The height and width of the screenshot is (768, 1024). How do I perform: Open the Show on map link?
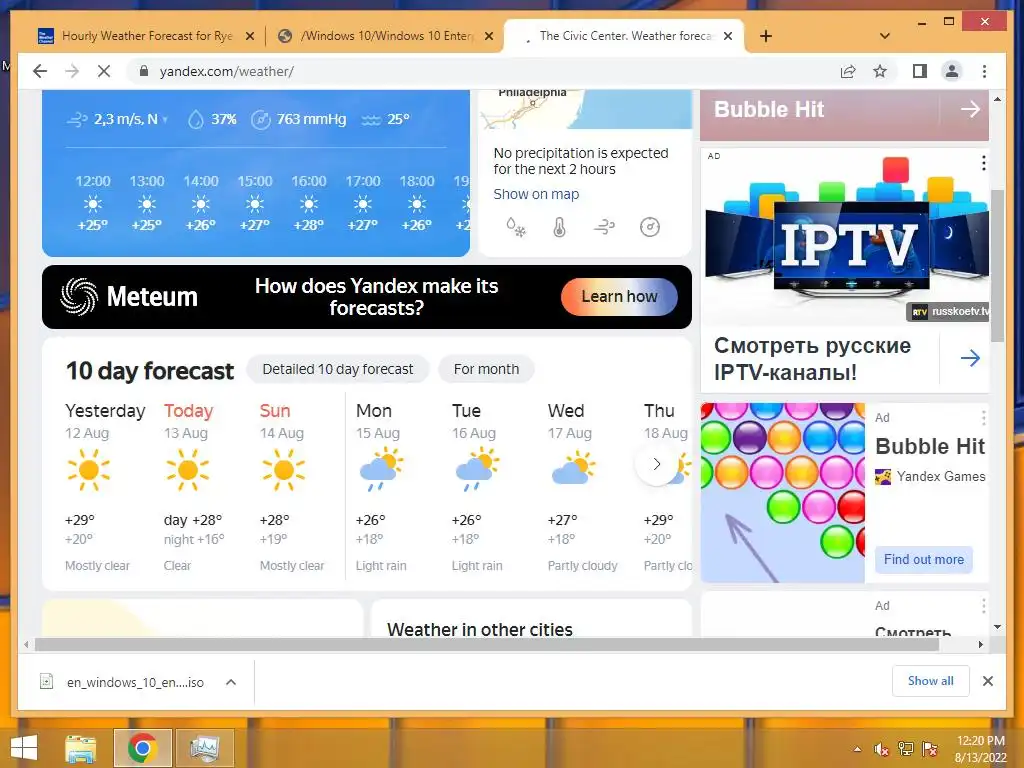(536, 194)
